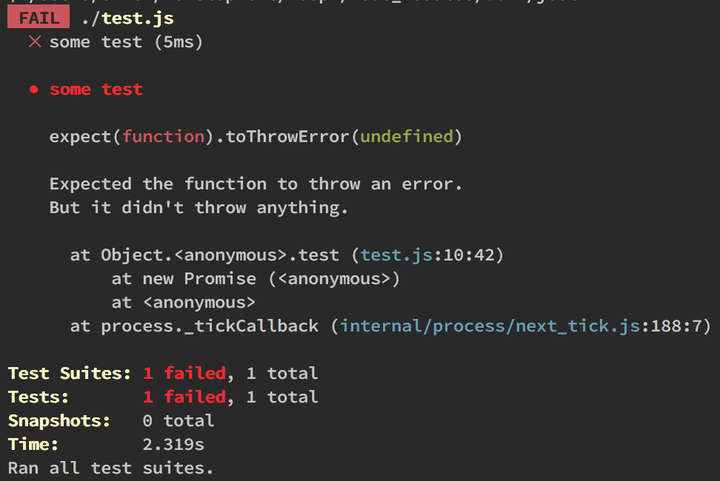The height and width of the screenshot is (481, 720).
Task: Click the red bullet before 'some test'
Action: (x=34, y=89)
